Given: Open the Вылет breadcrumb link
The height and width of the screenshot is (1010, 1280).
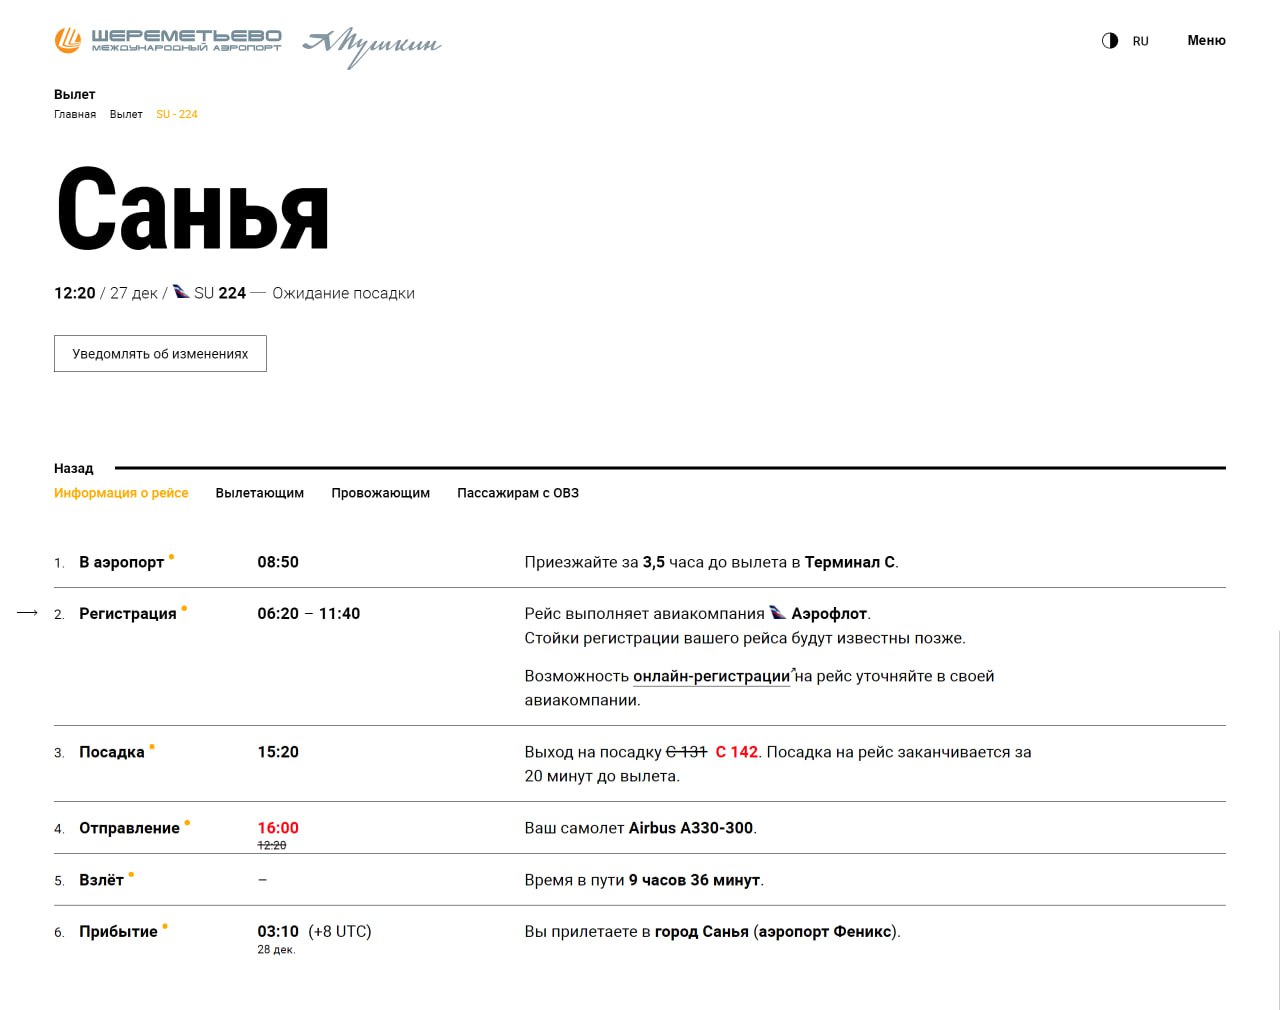Looking at the screenshot, I should point(126,114).
